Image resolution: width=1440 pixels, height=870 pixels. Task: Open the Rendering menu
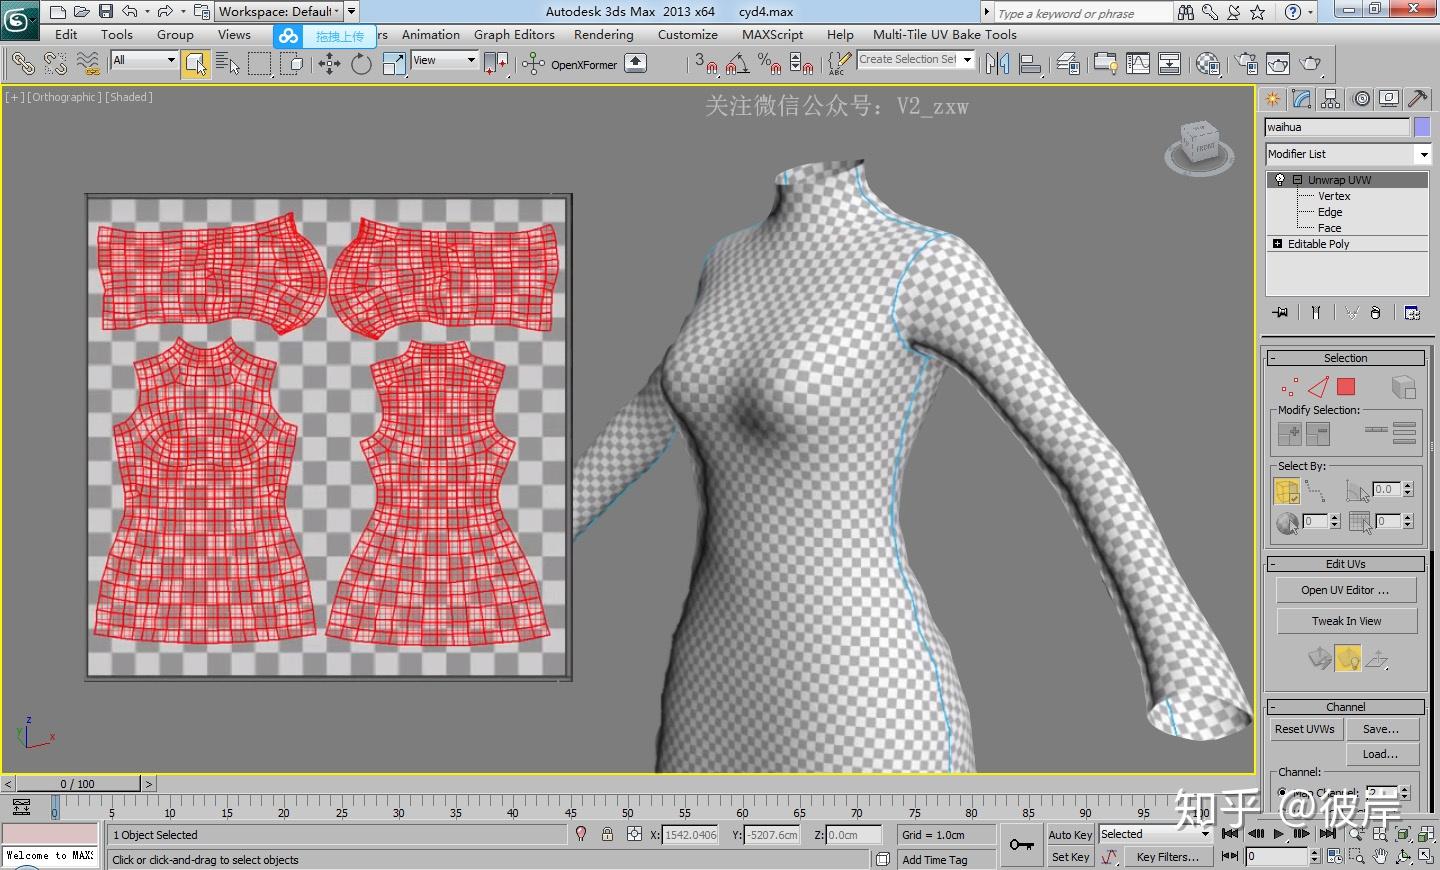(x=603, y=34)
